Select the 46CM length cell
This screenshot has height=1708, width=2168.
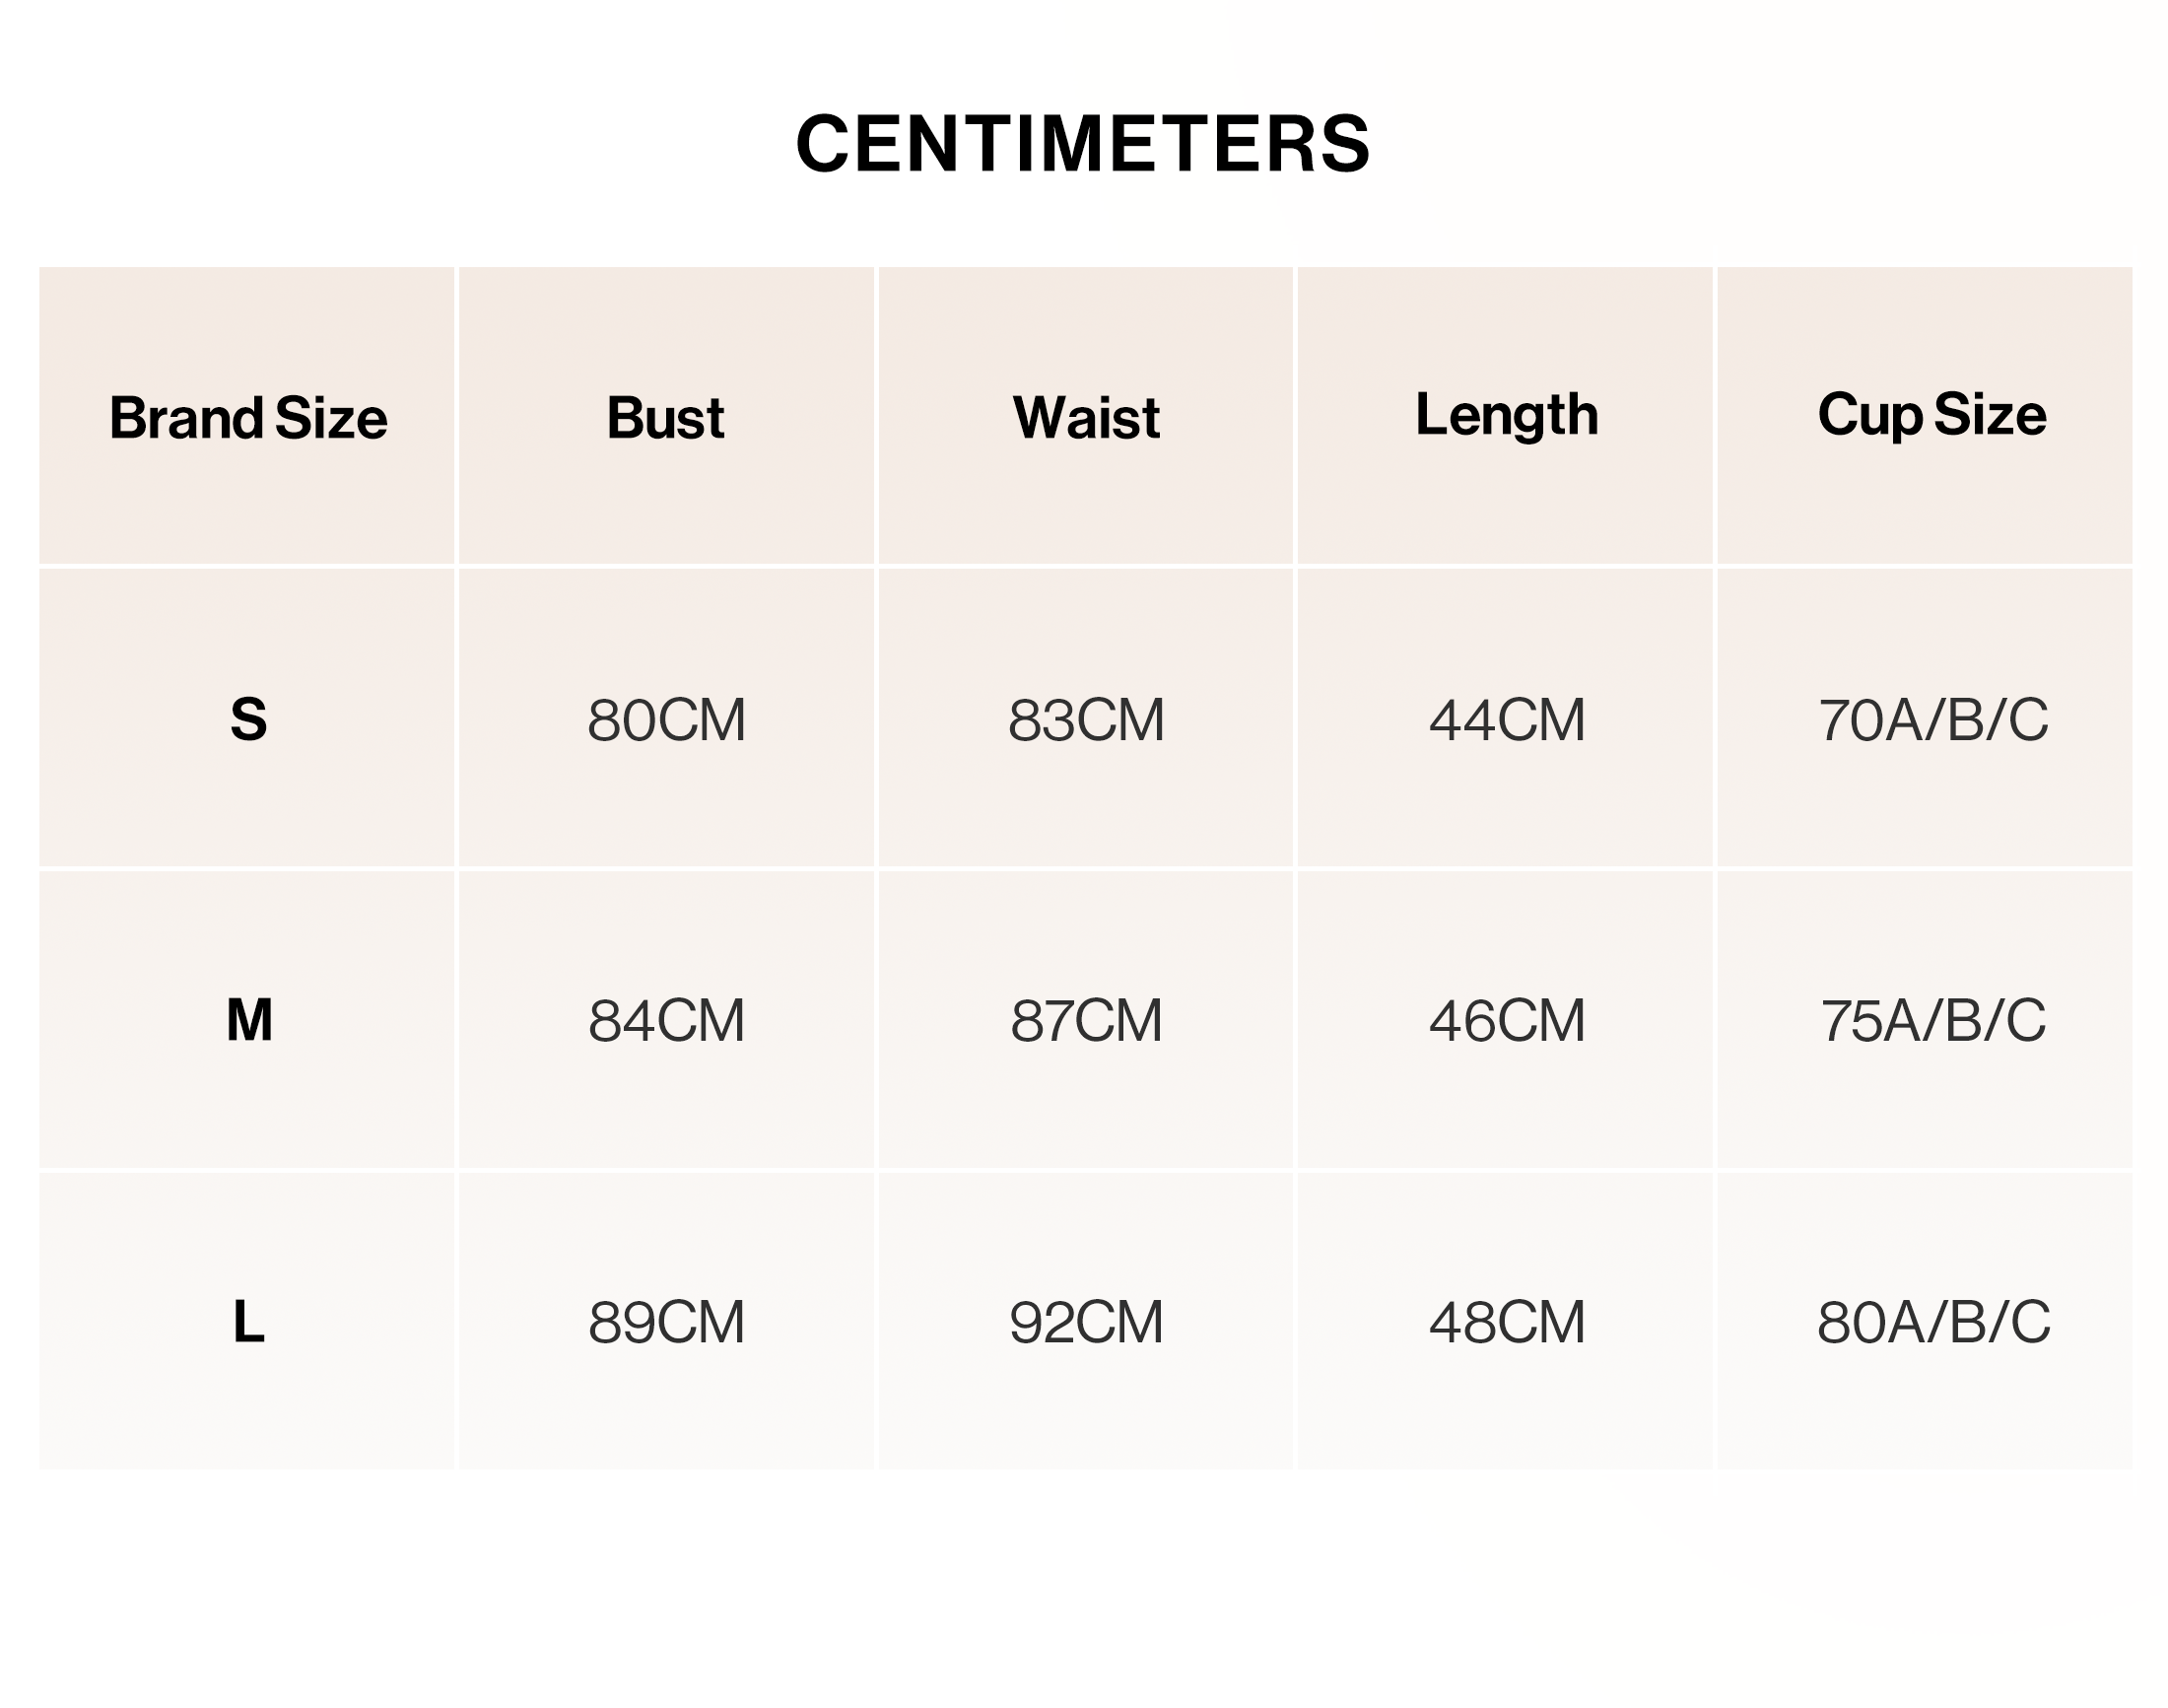pyautogui.click(x=1507, y=1021)
